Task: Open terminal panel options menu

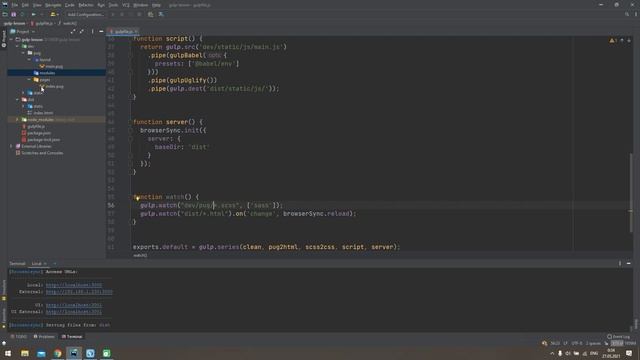Action: click(620, 264)
